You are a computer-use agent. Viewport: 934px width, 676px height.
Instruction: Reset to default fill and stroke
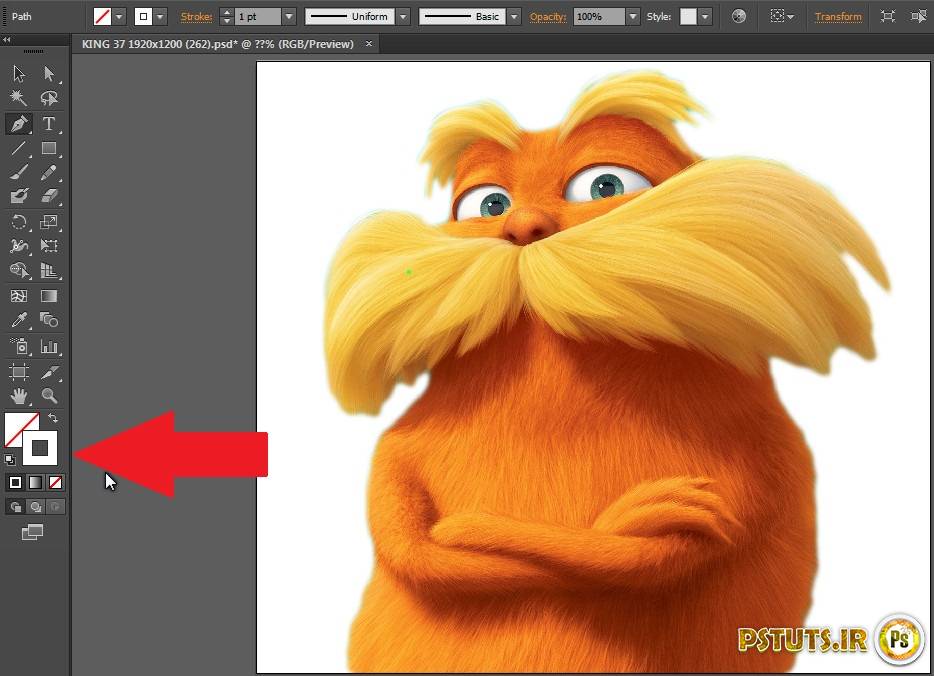click(x=9, y=459)
